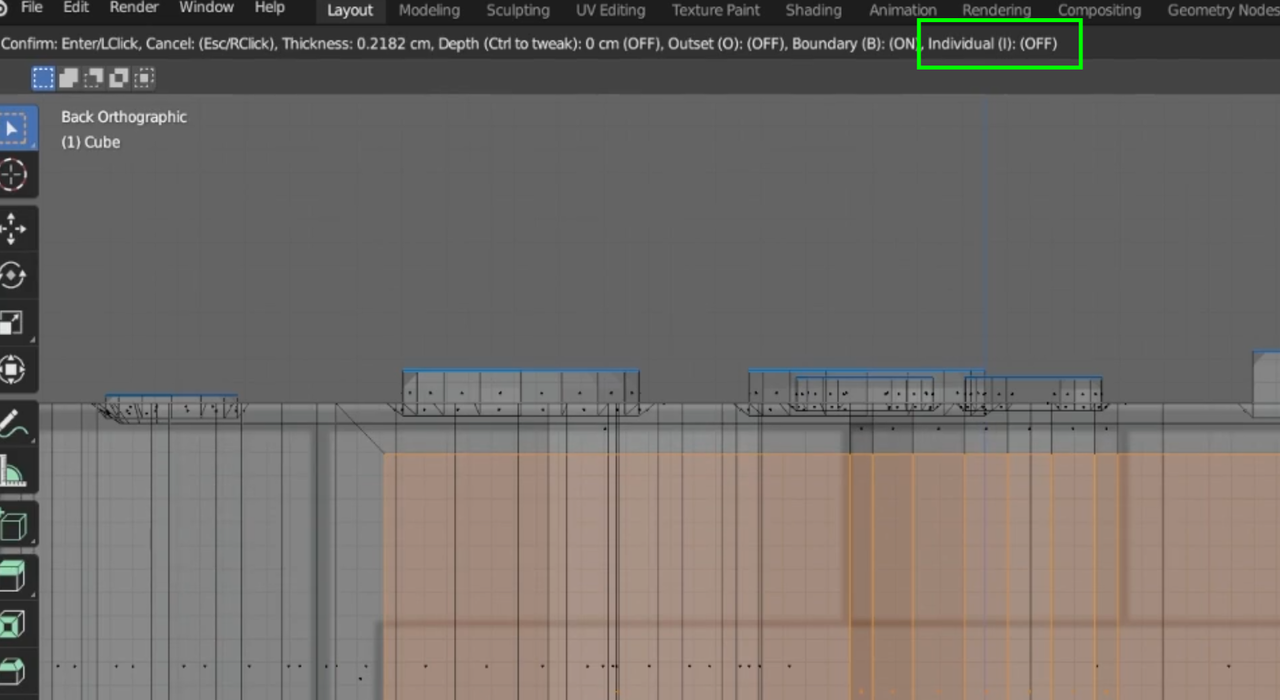Set selection mode to intersect
Image resolution: width=1280 pixels, height=700 pixels.
pyautogui.click(x=145, y=78)
